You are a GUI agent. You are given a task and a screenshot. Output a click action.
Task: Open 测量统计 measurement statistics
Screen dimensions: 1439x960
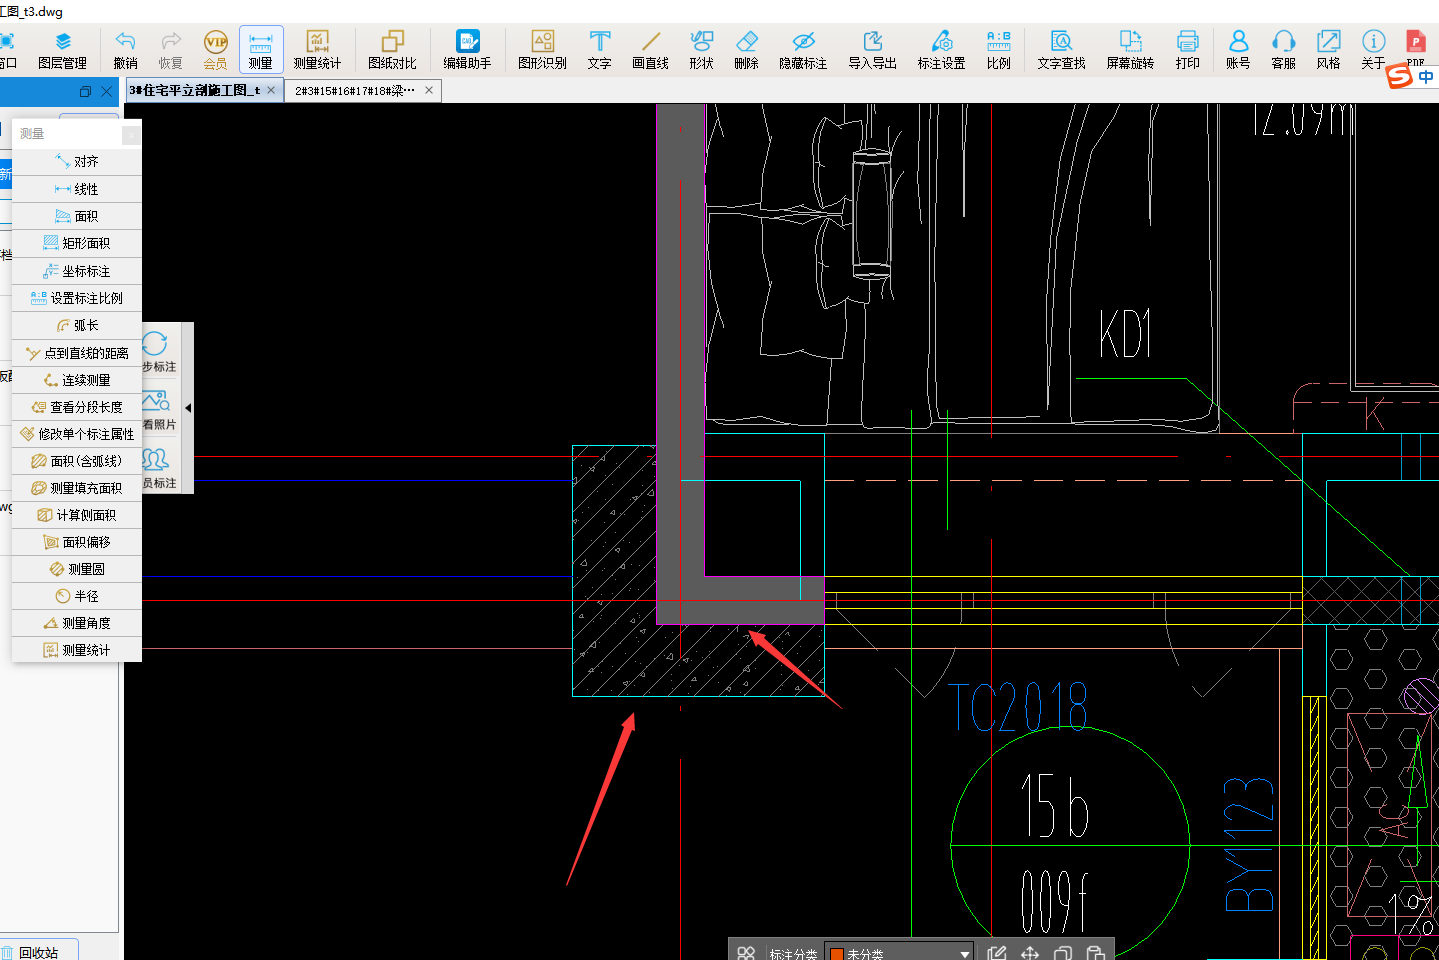click(317, 50)
